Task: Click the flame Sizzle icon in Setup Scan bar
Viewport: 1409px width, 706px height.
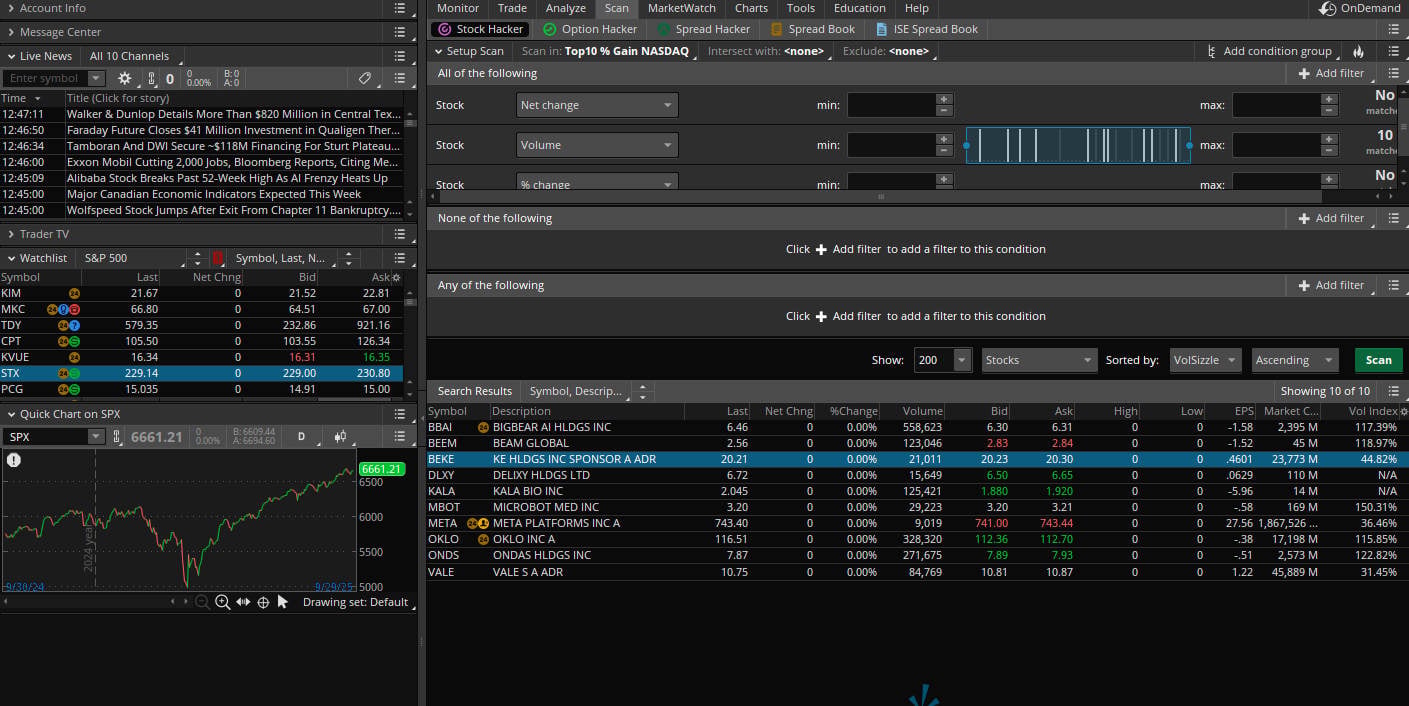Action: point(1358,51)
